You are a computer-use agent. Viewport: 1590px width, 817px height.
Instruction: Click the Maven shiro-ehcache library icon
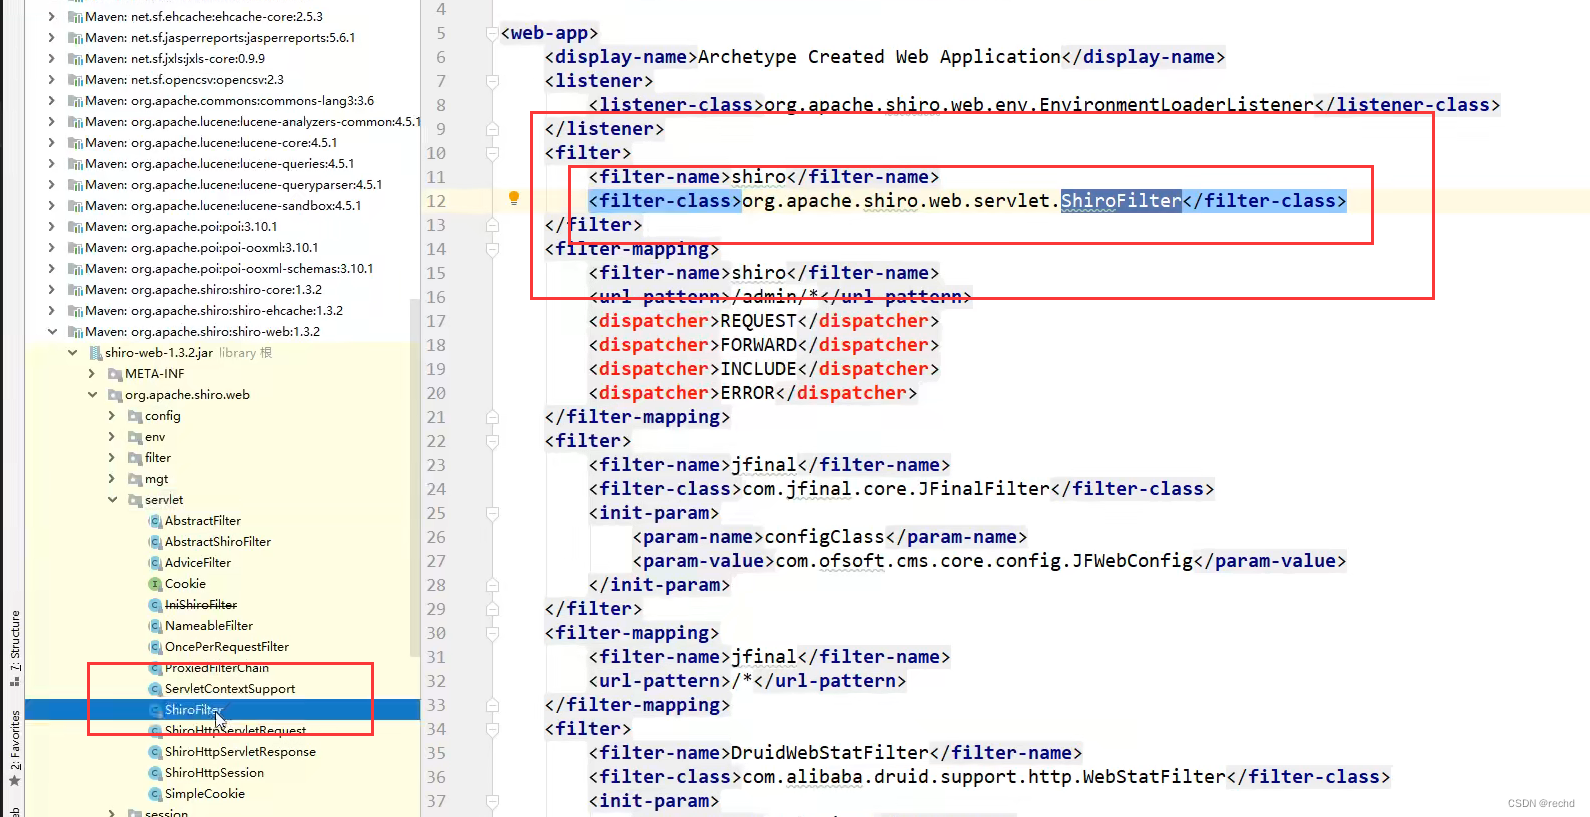(x=75, y=311)
